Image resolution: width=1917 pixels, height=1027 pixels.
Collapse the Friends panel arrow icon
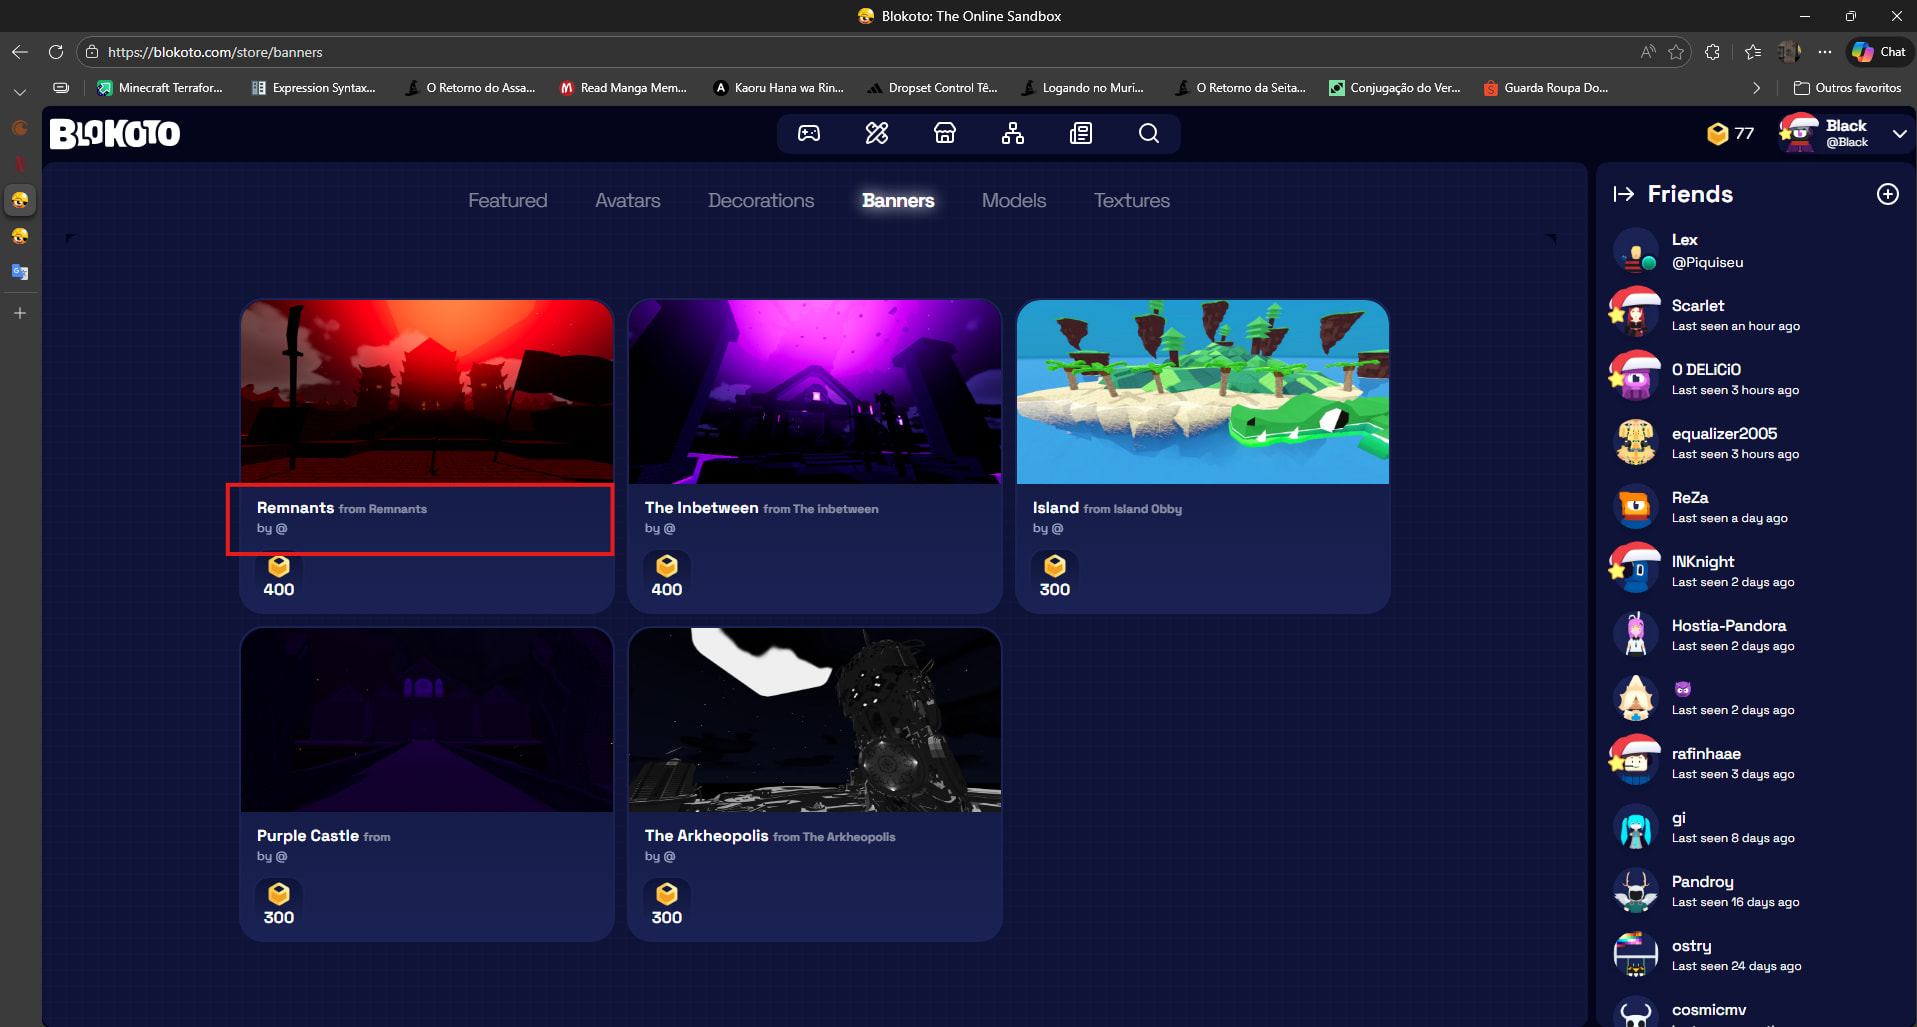pyautogui.click(x=1623, y=194)
